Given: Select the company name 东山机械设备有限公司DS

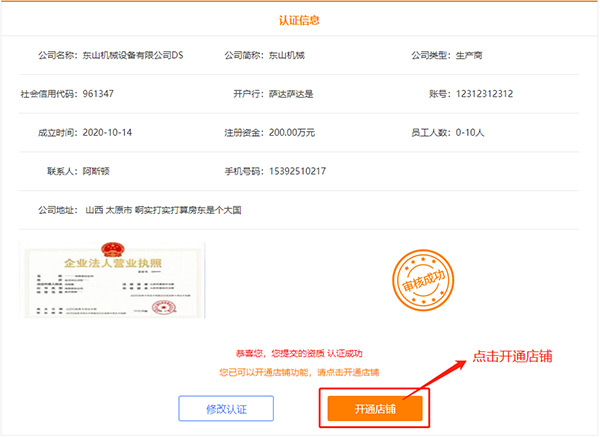Looking at the screenshot, I should pos(137,55).
